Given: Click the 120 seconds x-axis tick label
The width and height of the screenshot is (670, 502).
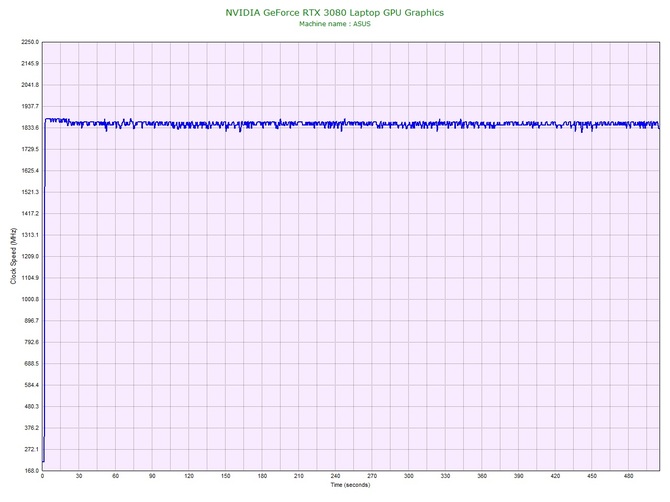Looking at the screenshot, I should (189, 476).
